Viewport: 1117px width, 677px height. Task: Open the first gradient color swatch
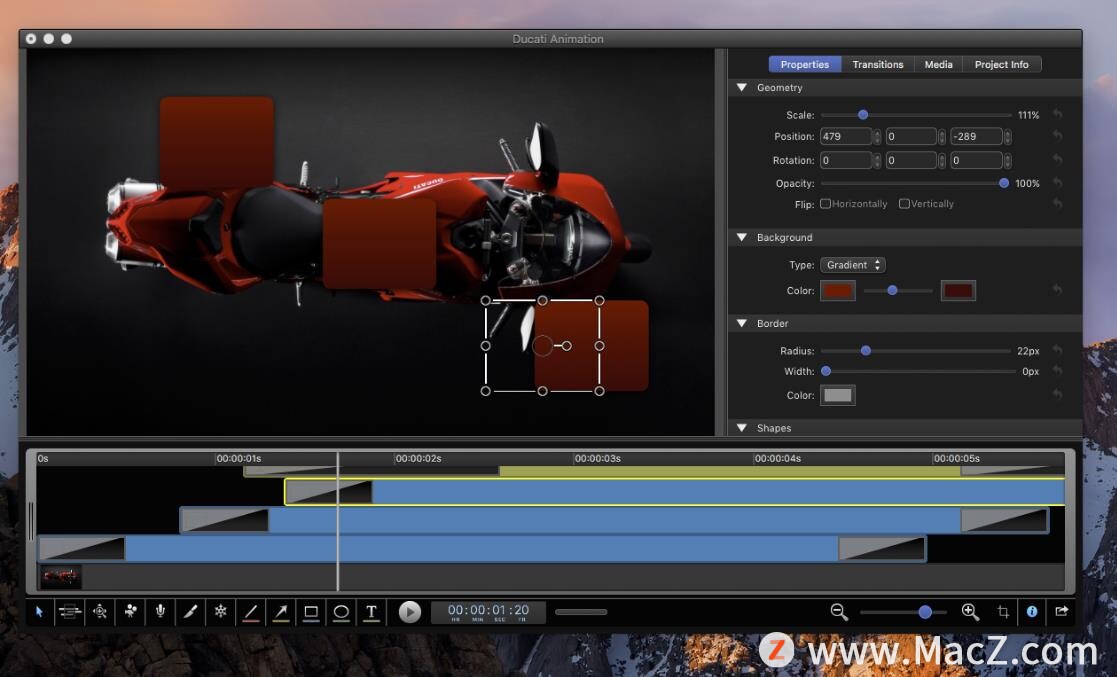click(838, 290)
